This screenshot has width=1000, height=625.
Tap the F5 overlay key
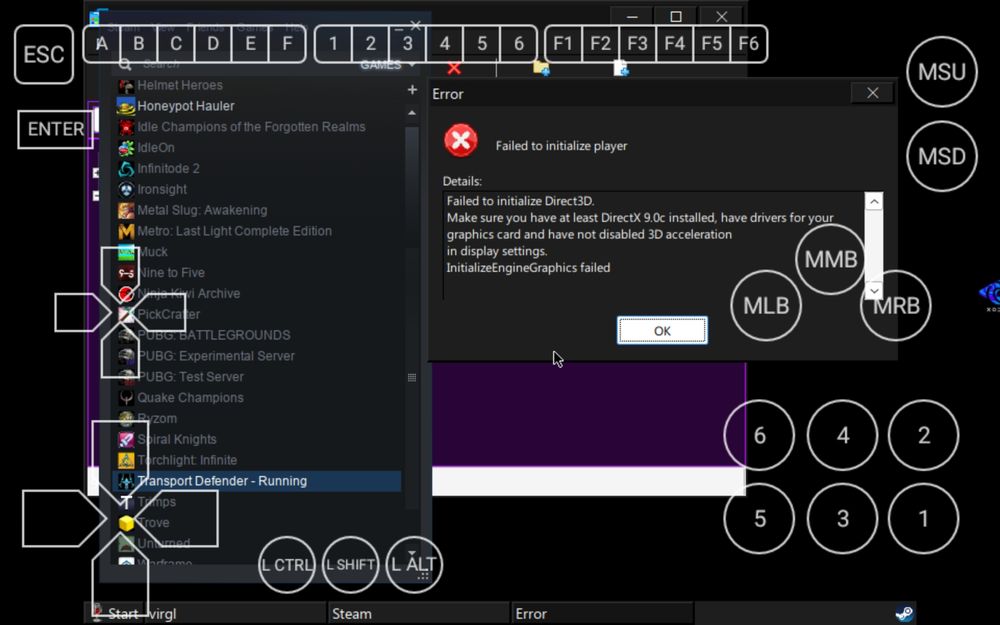pyautogui.click(x=711, y=43)
